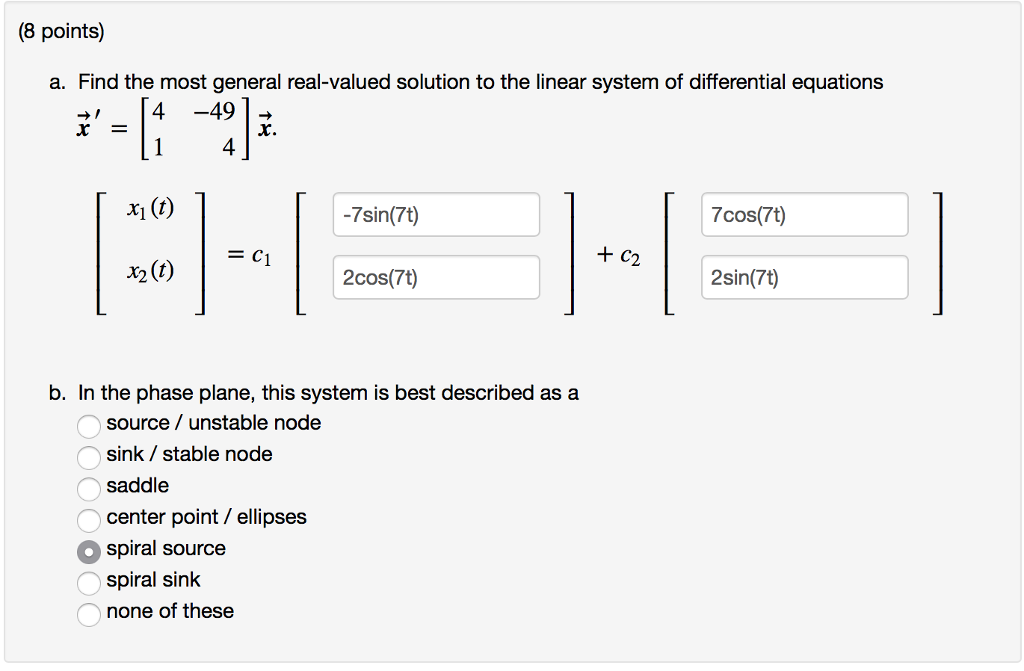Select the "spiral sink" radio button
The width and height of the screenshot is (1024, 671).
coord(88,580)
